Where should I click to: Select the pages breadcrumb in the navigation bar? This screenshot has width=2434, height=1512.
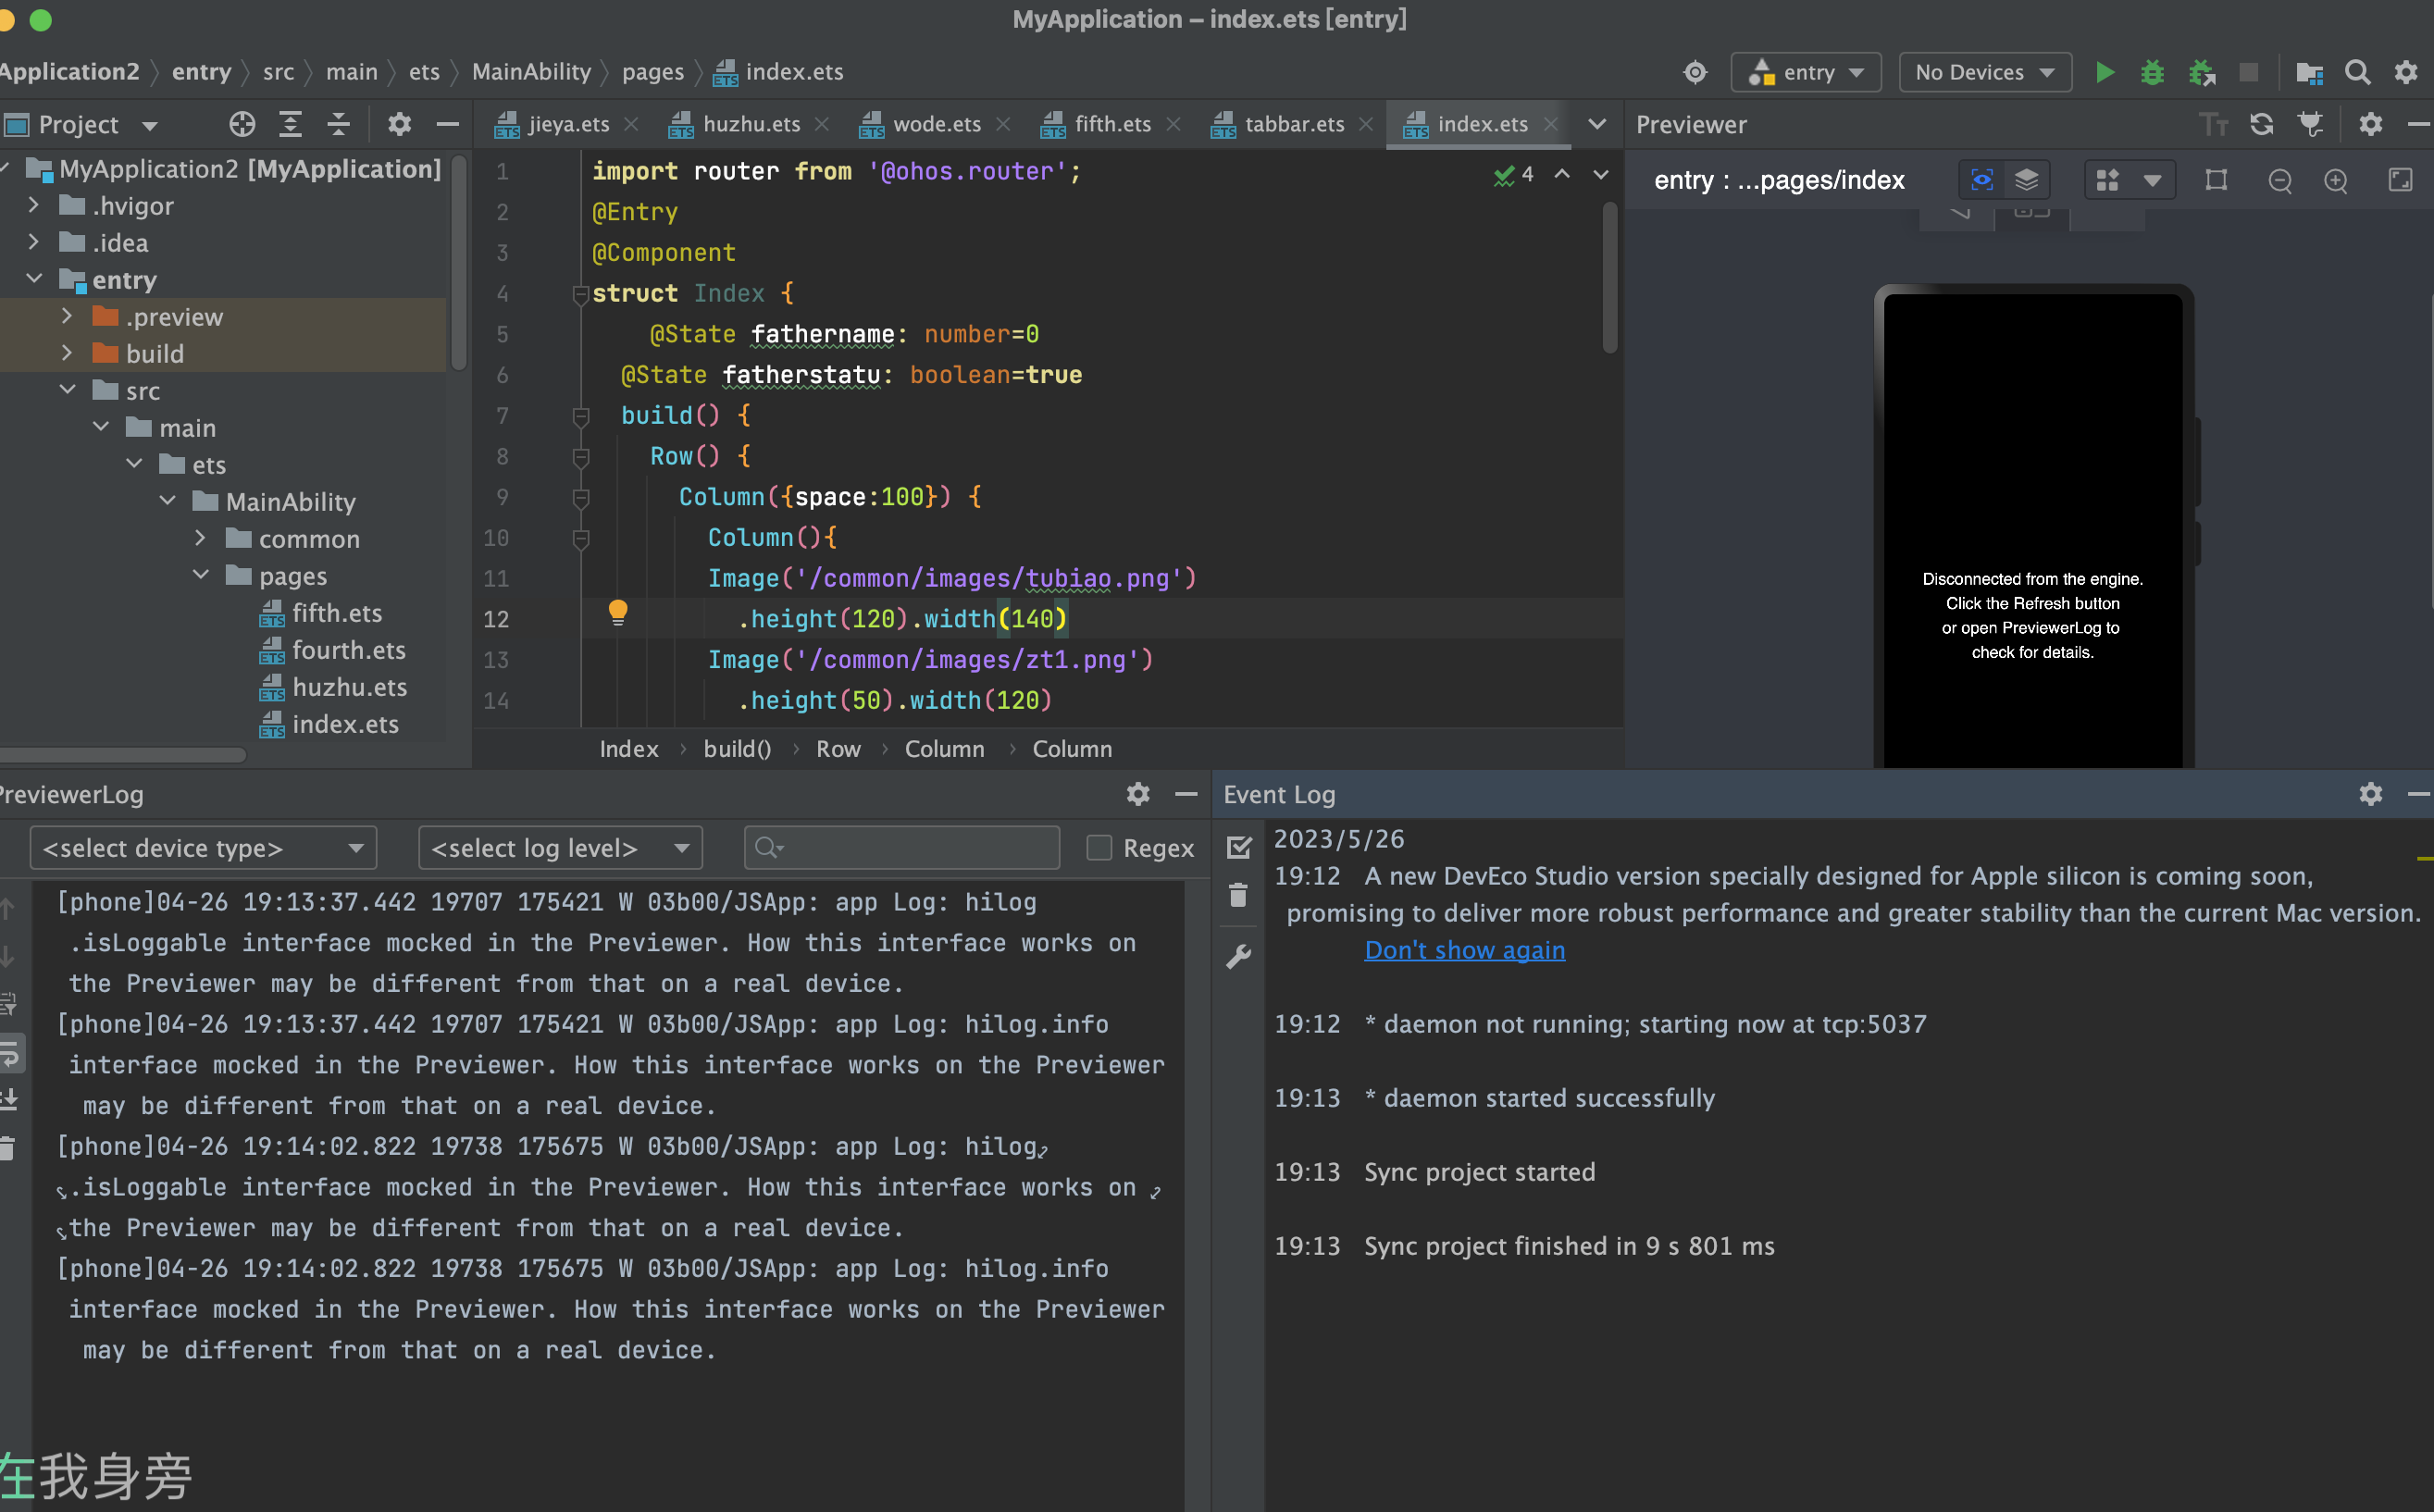[x=652, y=72]
